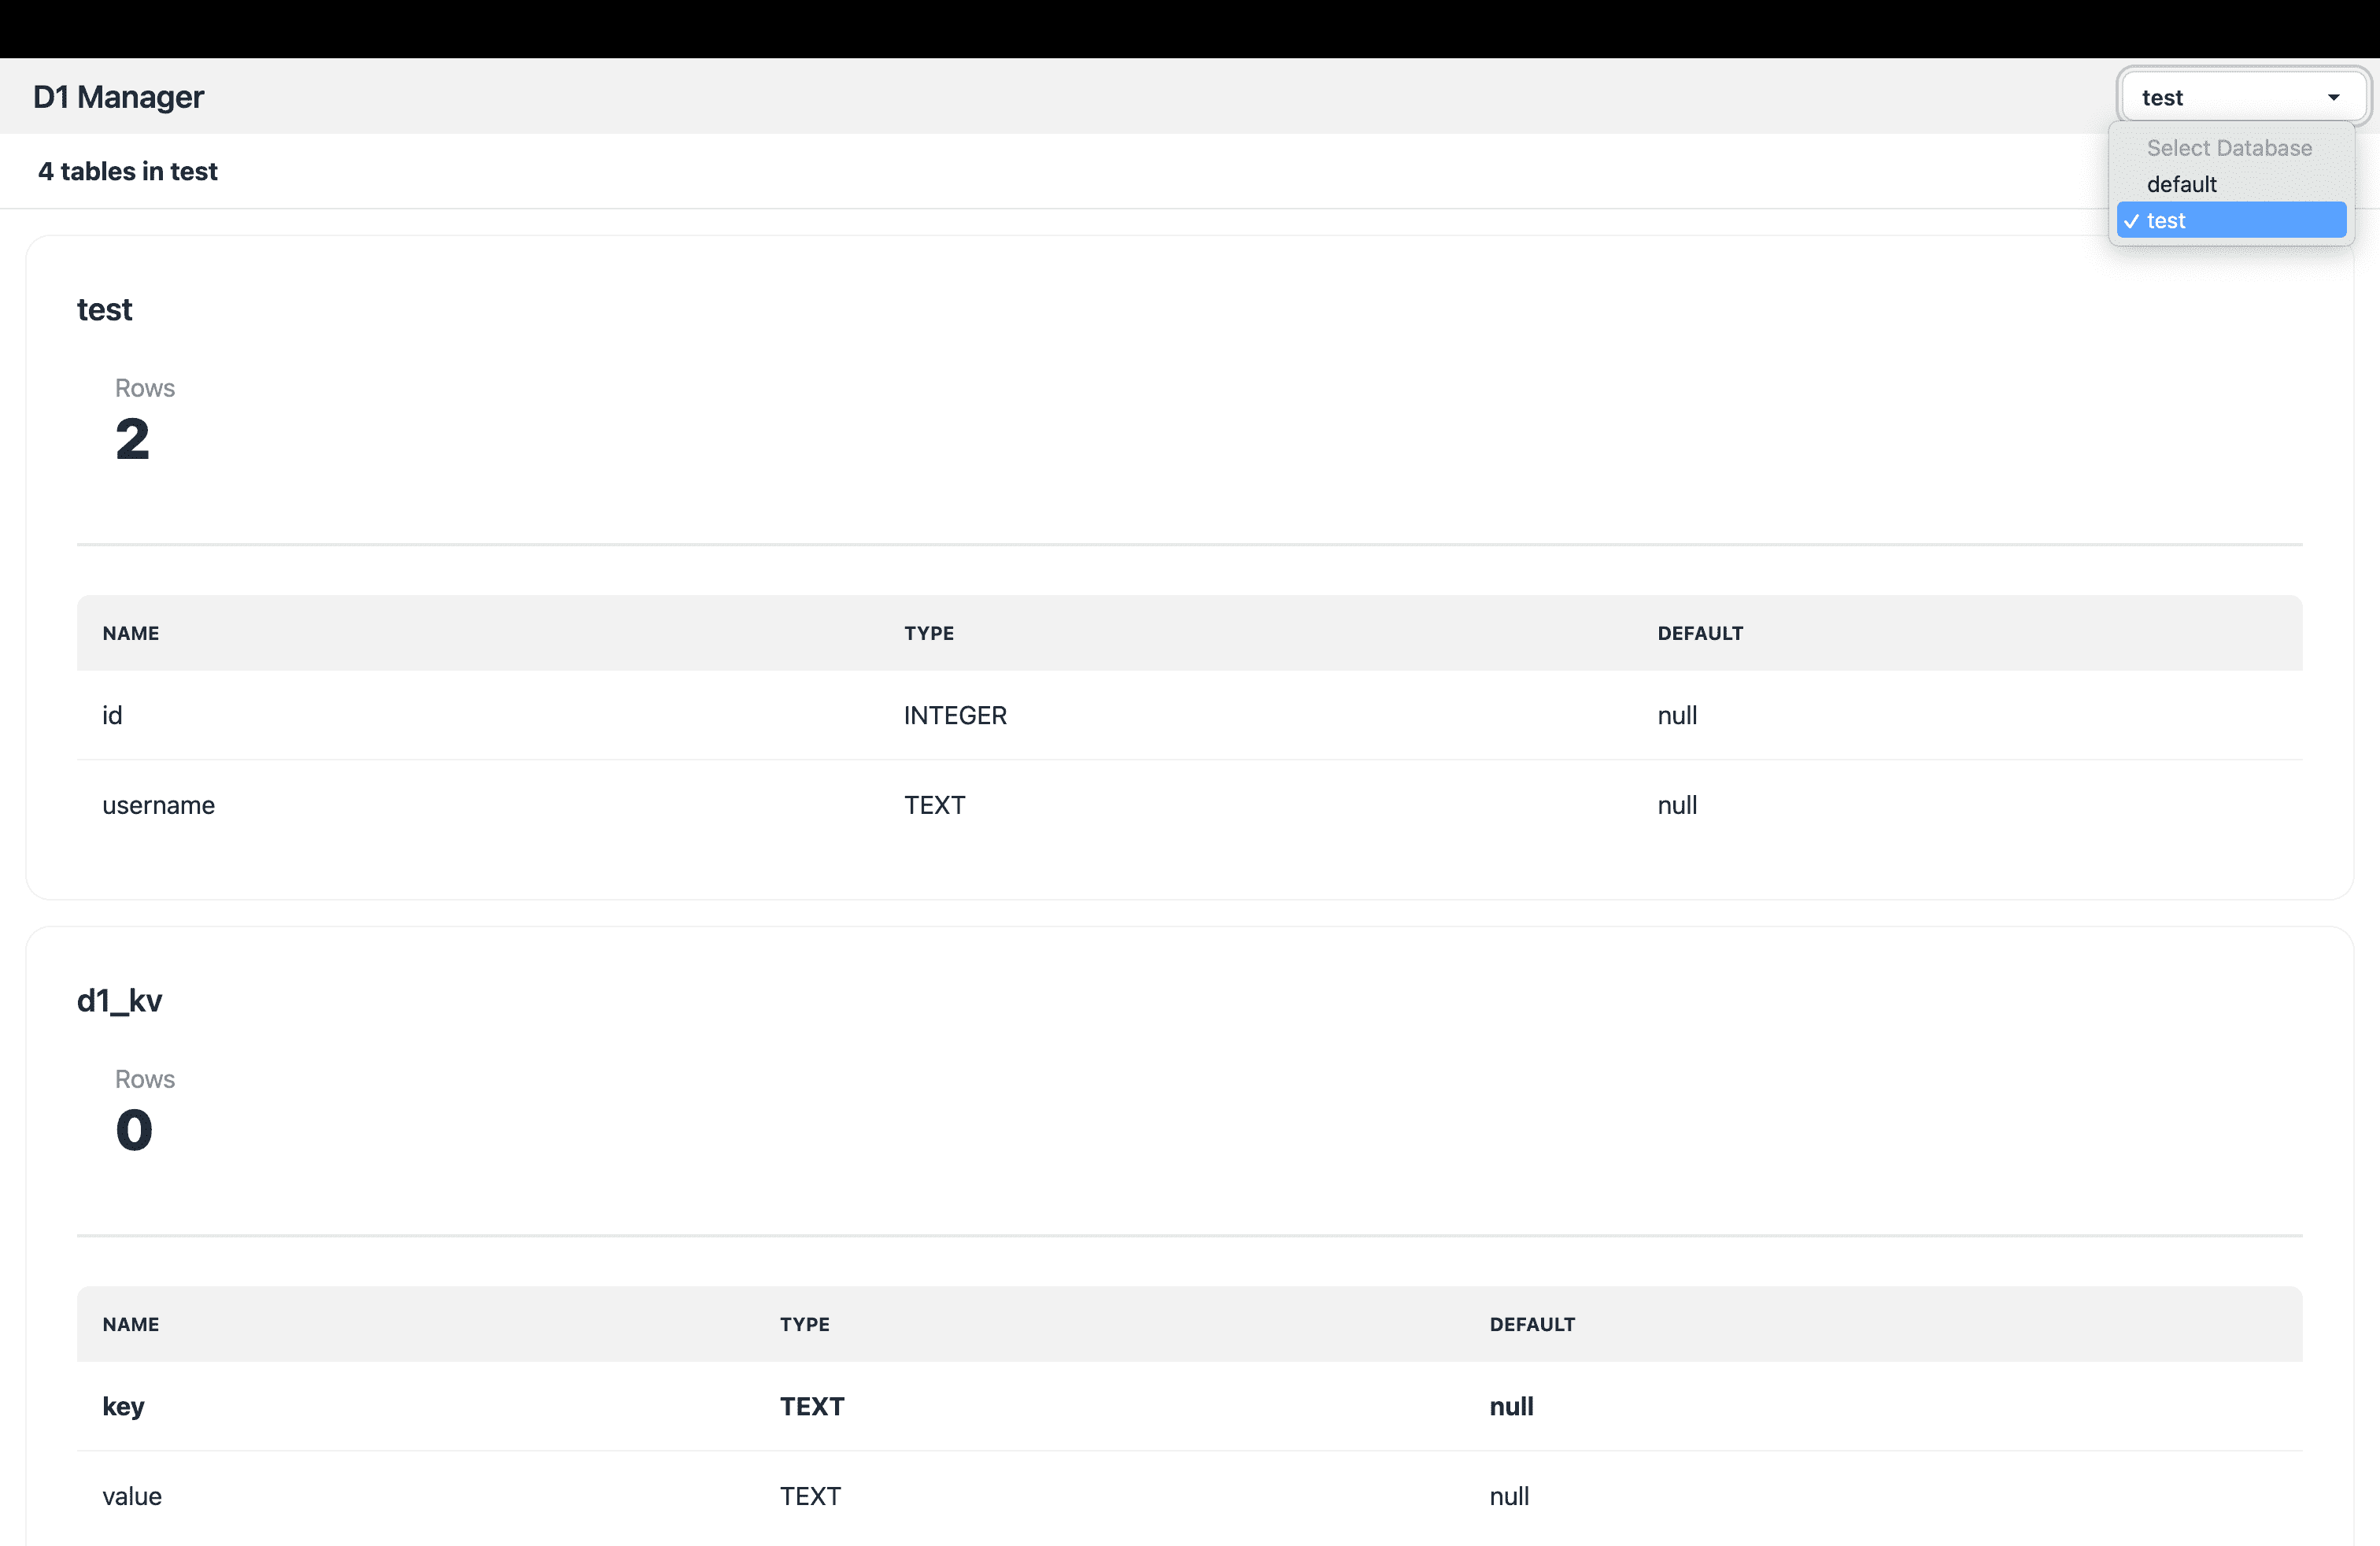
Task: Open the 'd1_kv' table card
Action: pyautogui.click(x=119, y=1000)
